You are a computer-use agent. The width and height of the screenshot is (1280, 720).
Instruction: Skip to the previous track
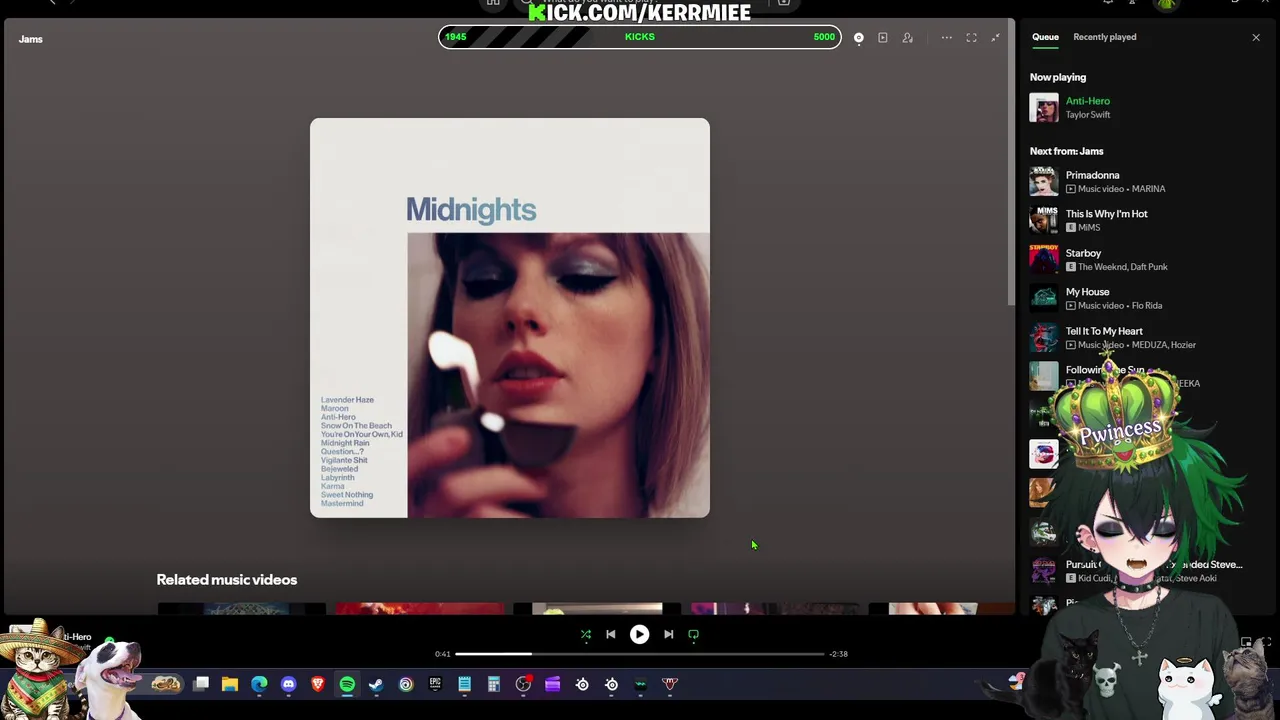pyautogui.click(x=611, y=634)
